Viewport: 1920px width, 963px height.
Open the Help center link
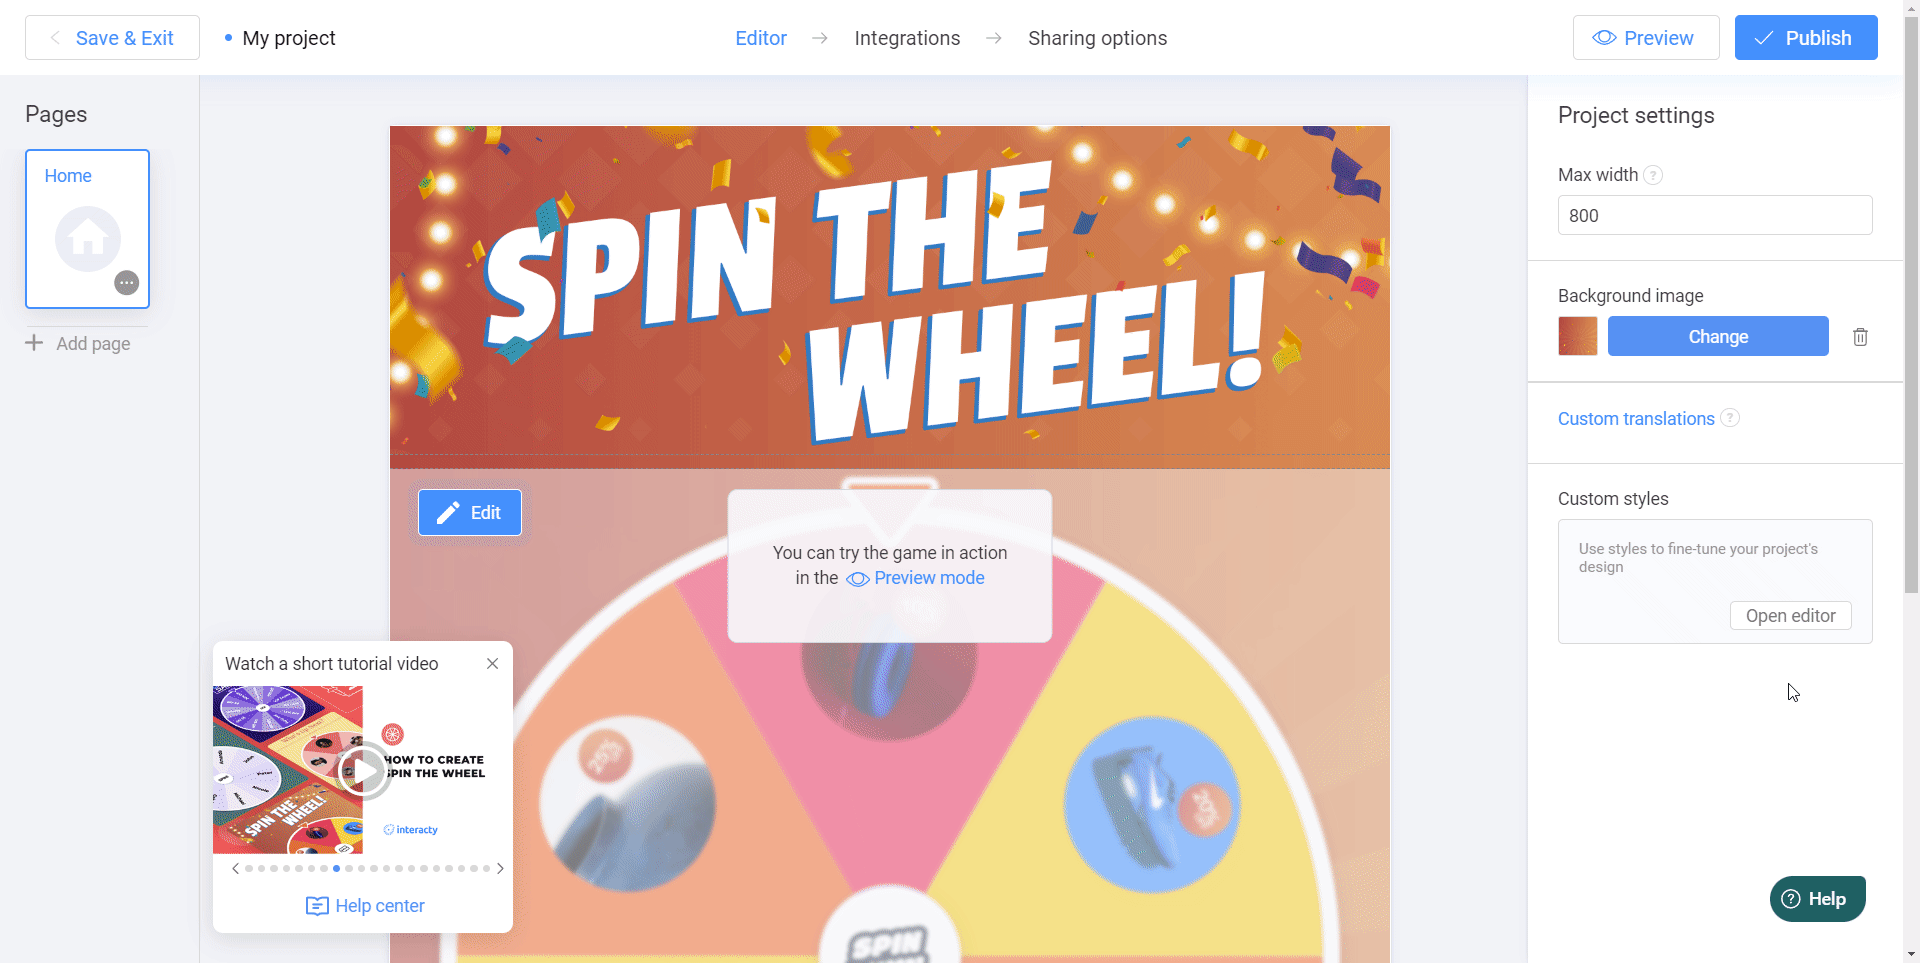pos(365,906)
